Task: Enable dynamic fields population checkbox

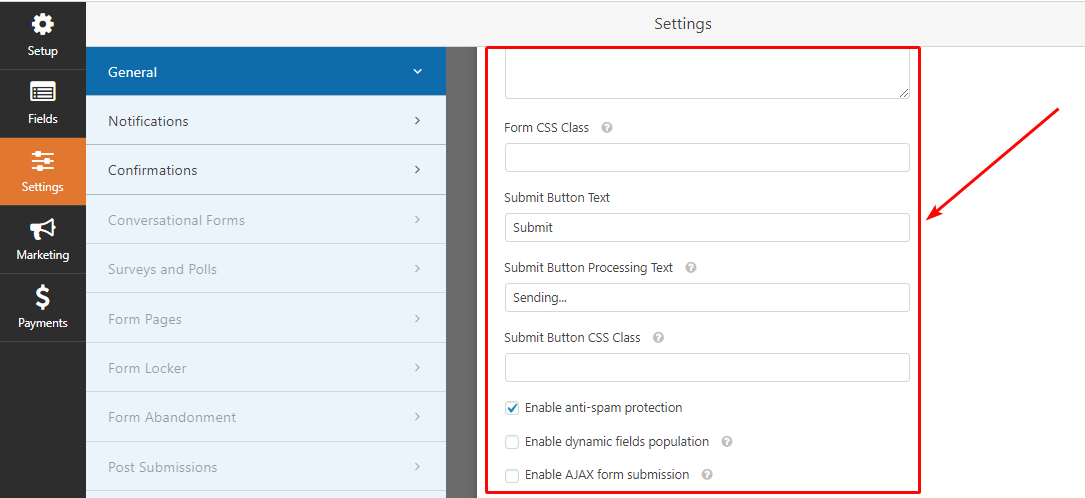Action: (512, 442)
